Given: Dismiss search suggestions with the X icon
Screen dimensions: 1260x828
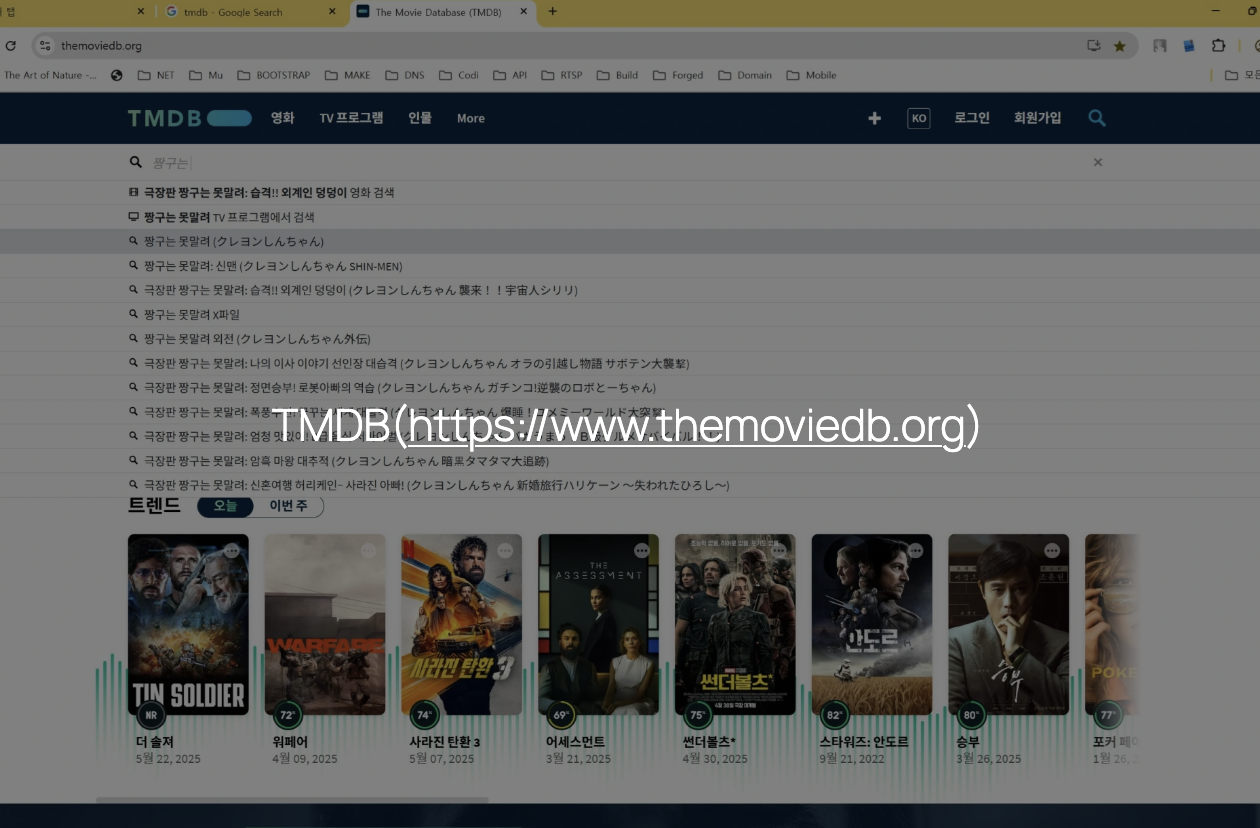Looking at the screenshot, I should click(x=1097, y=161).
